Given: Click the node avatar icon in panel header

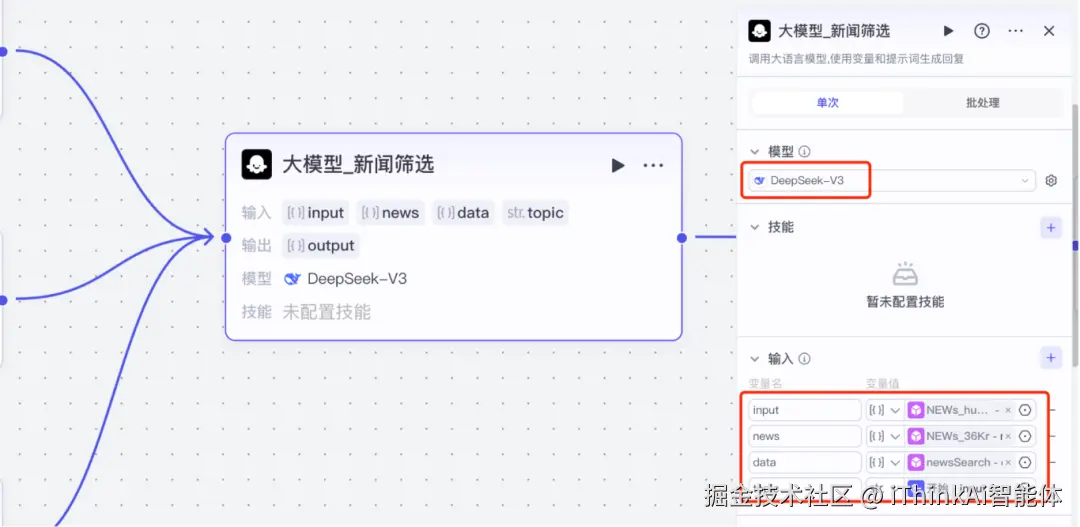Looking at the screenshot, I should [760, 31].
